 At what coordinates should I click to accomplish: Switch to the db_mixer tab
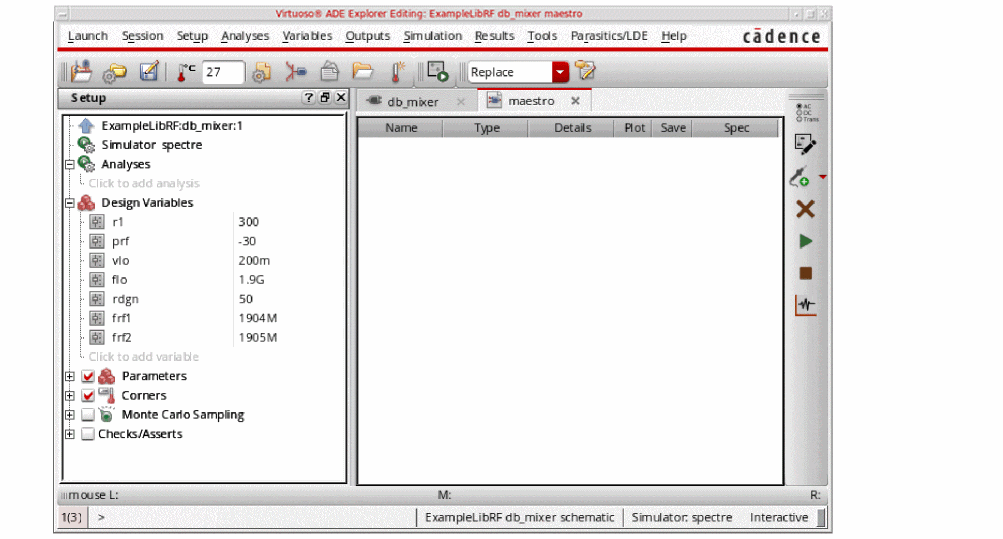412,102
